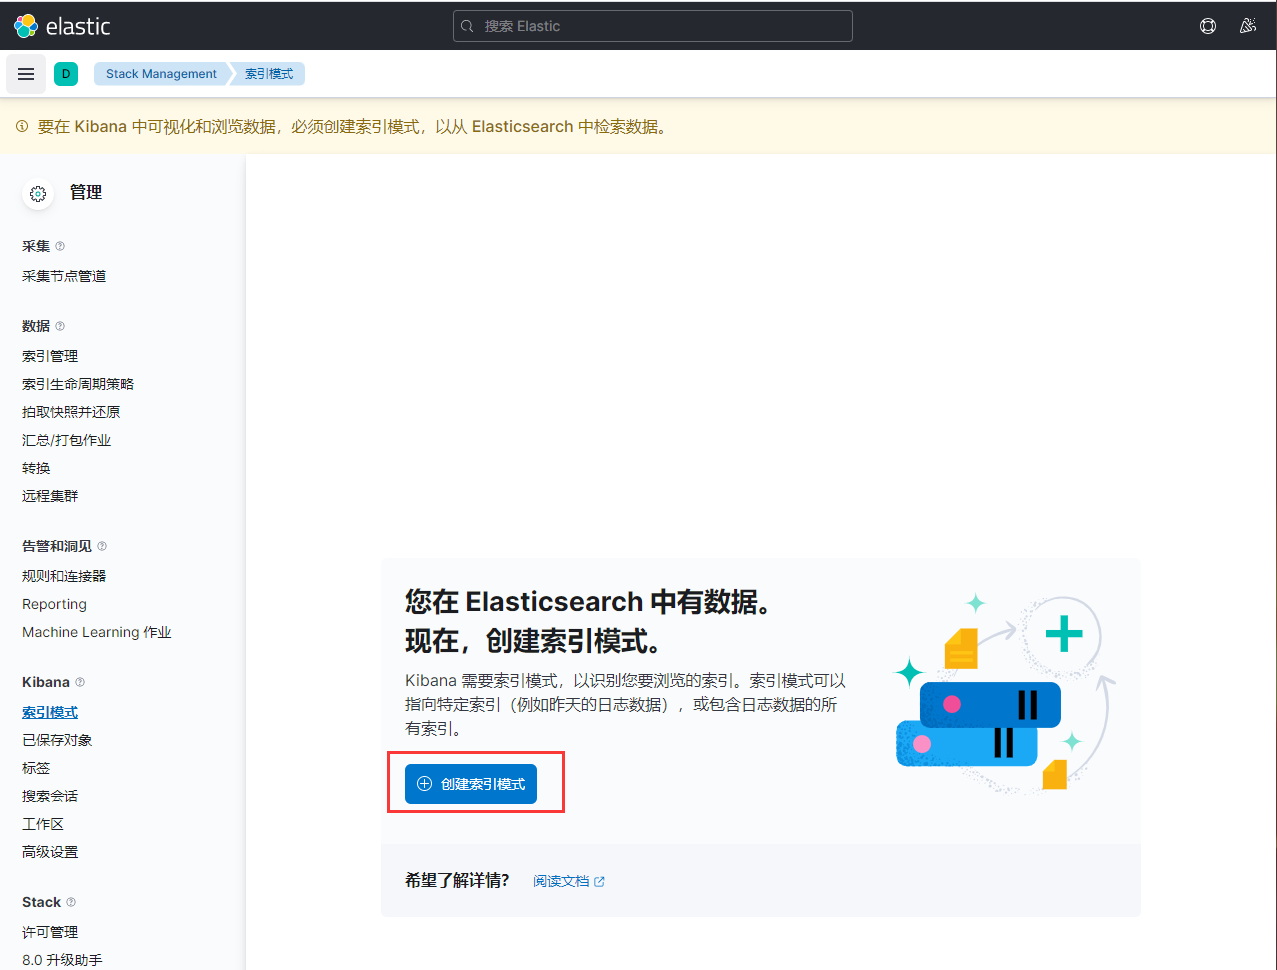The height and width of the screenshot is (970, 1277).
Task: Open 已保存对象 in Kibana section
Action: pyautogui.click(x=57, y=740)
